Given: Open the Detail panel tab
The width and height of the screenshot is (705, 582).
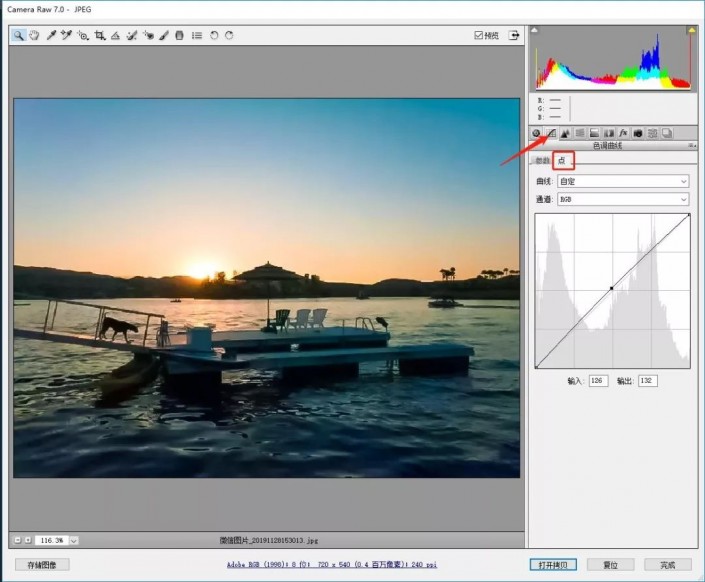Looking at the screenshot, I should tap(565, 133).
